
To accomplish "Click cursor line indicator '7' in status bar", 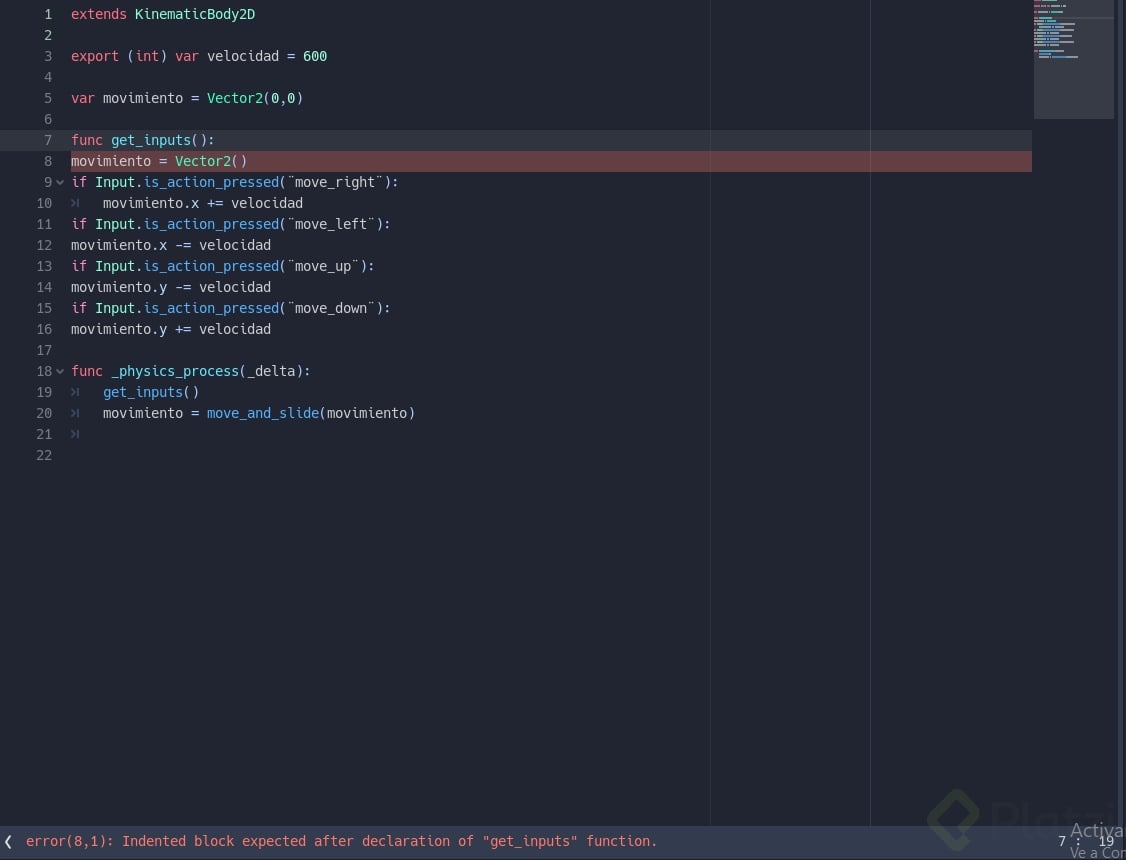I will (x=1062, y=841).
